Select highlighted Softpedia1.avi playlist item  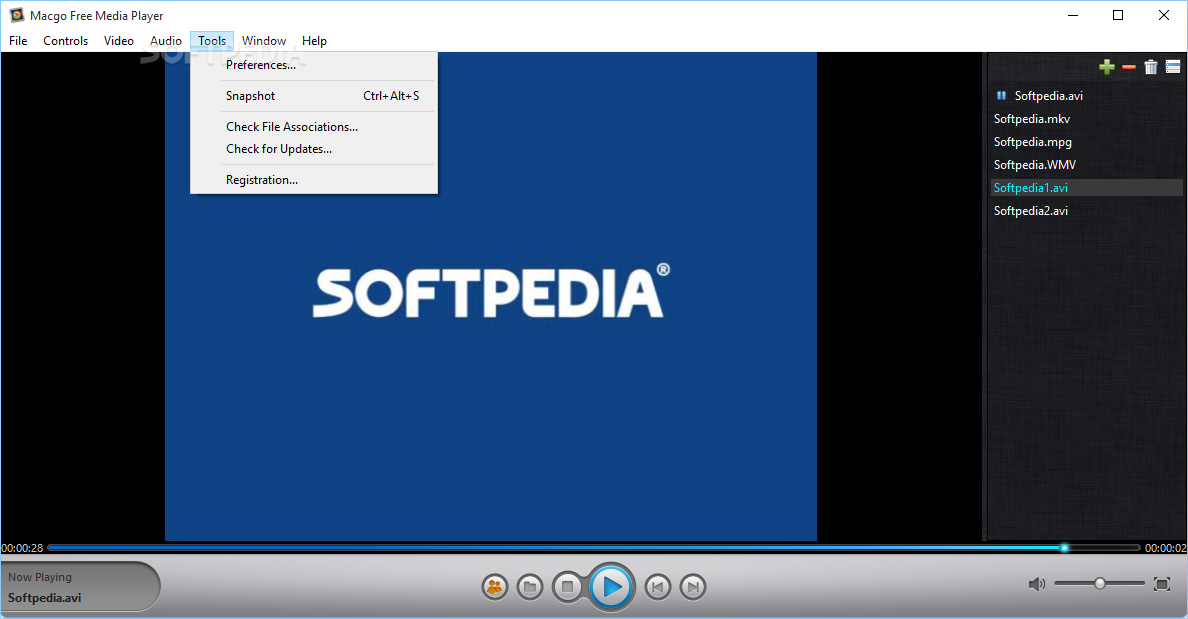[1086, 187]
